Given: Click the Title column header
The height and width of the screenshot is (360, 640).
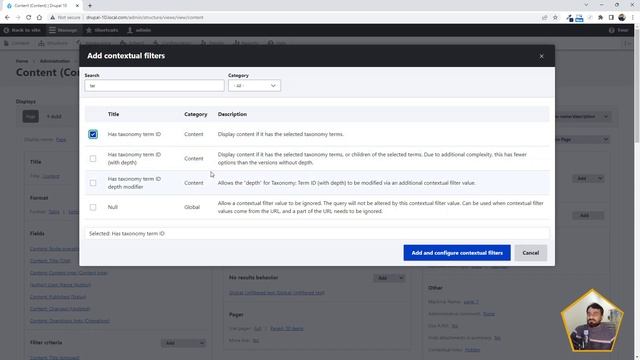Looking at the screenshot, I should pos(113,114).
